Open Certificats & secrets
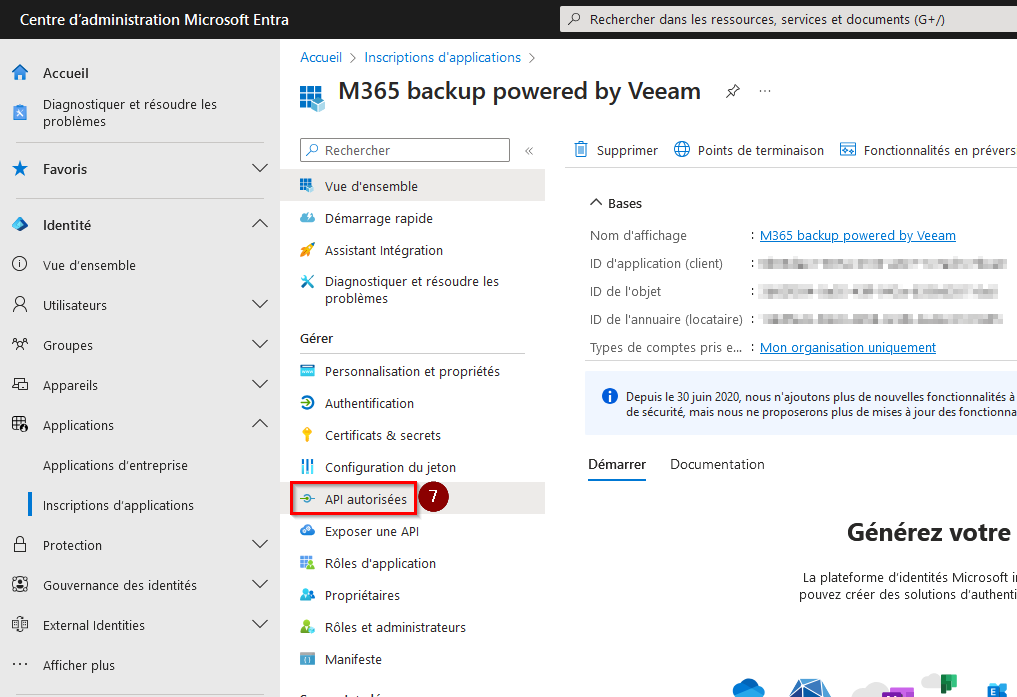The width and height of the screenshot is (1017, 697). click(383, 435)
